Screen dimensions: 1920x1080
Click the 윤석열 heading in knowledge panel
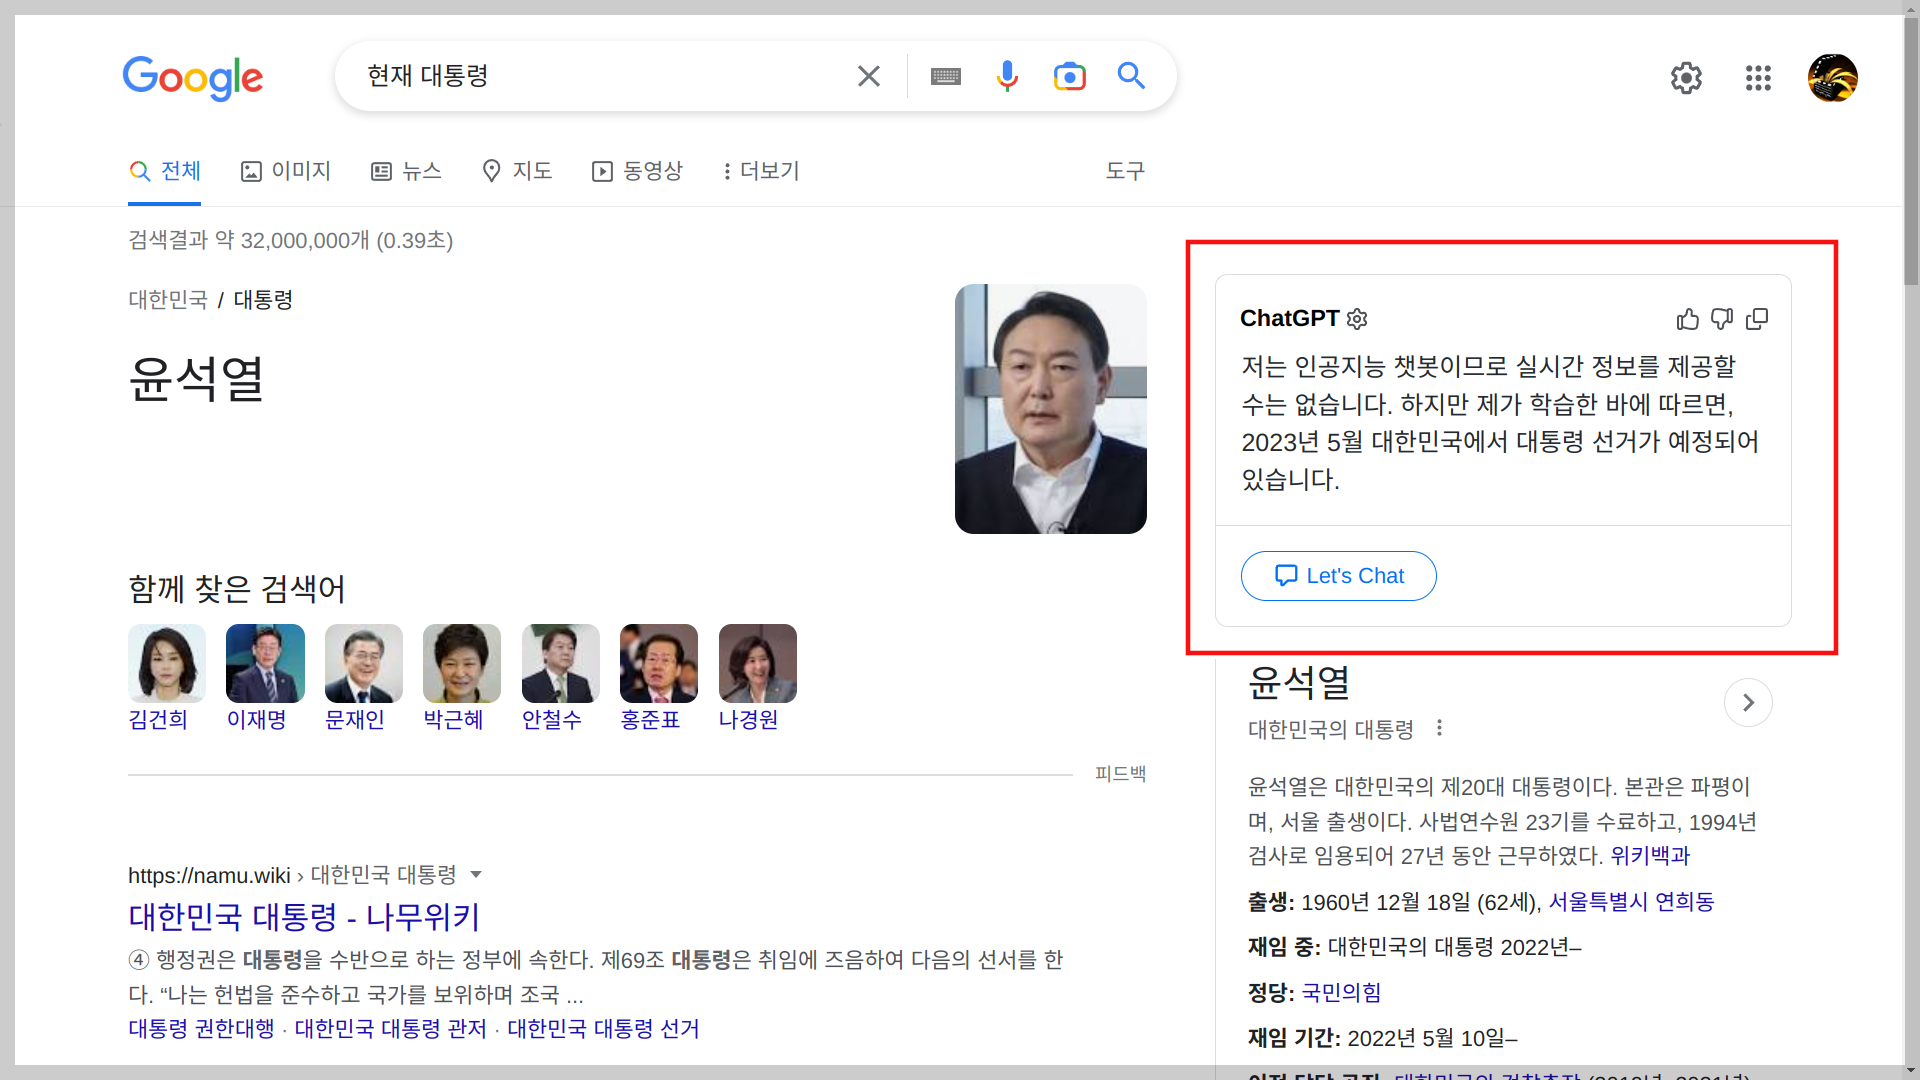[x=1299, y=683]
